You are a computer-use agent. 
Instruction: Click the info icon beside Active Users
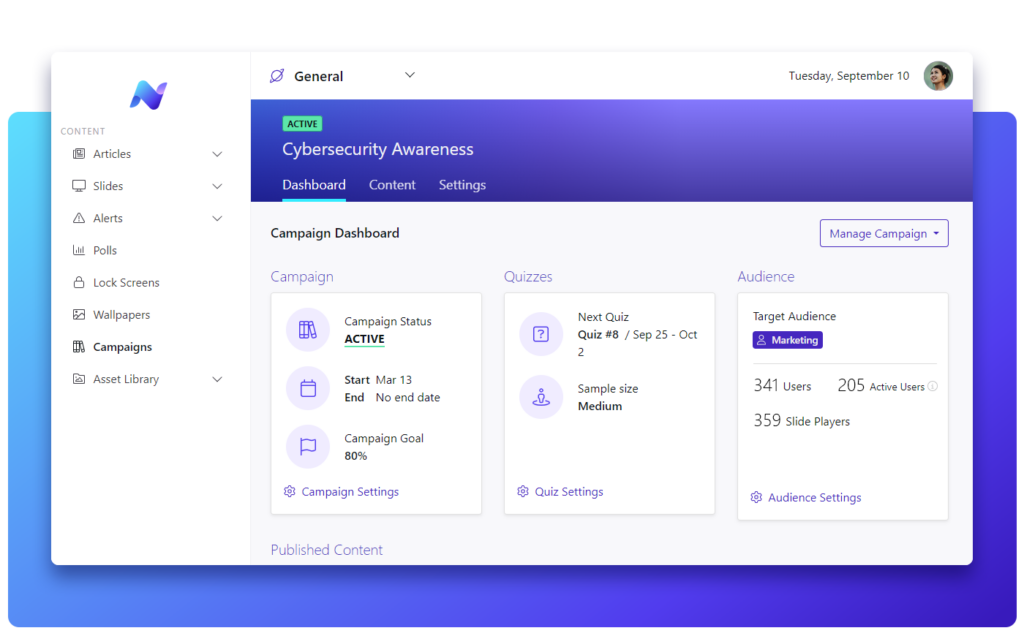933,384
